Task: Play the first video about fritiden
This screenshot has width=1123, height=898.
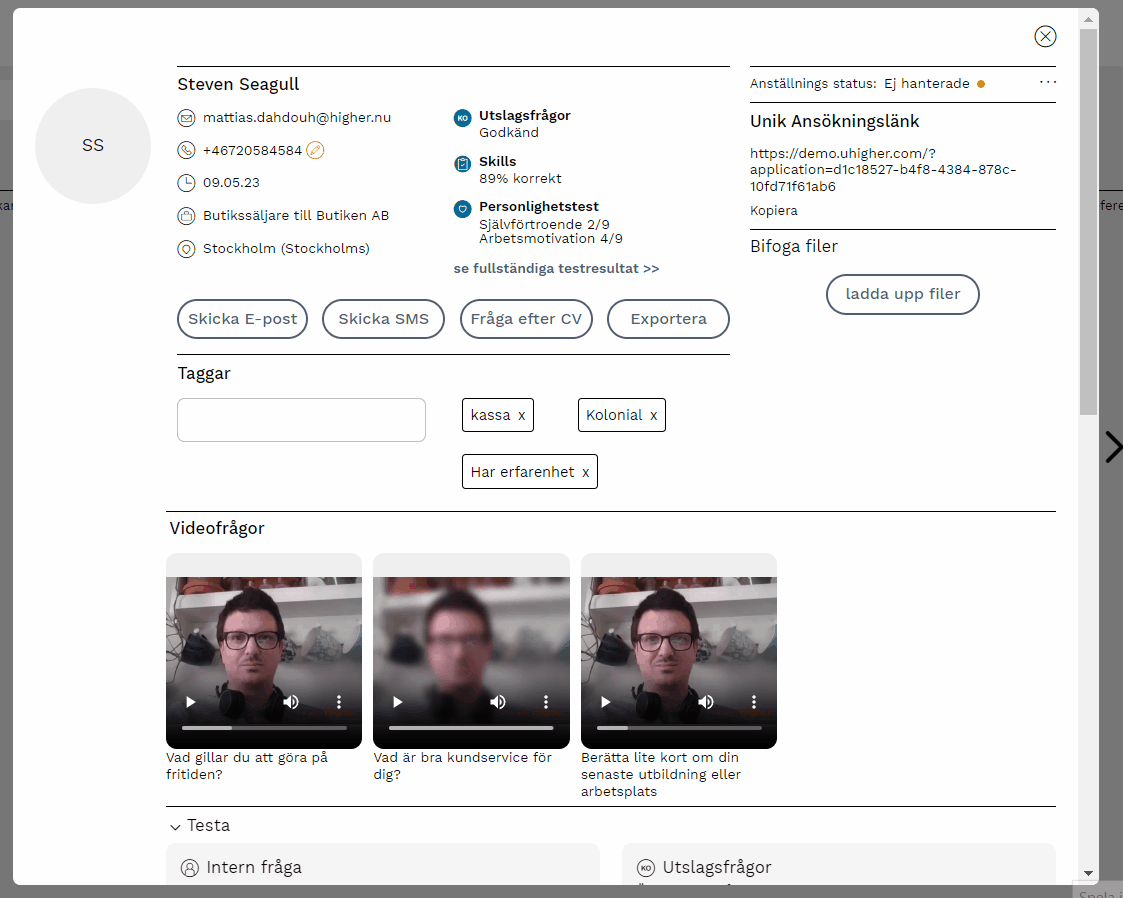Action: point(191,702)
